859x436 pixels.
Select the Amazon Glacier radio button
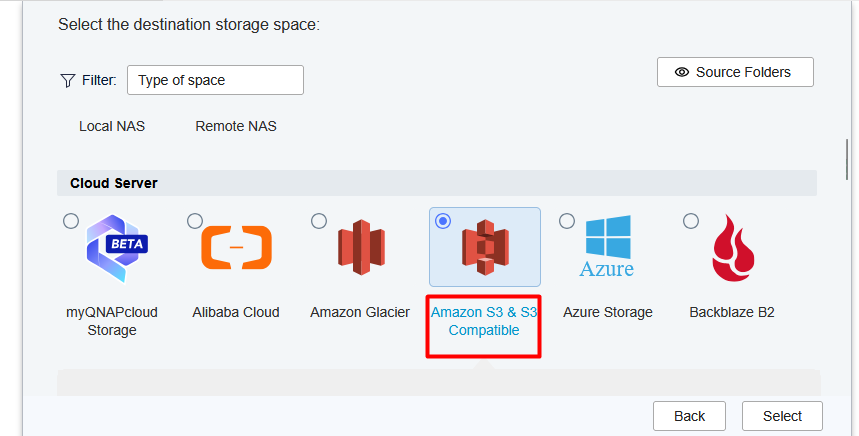[319, 221]
